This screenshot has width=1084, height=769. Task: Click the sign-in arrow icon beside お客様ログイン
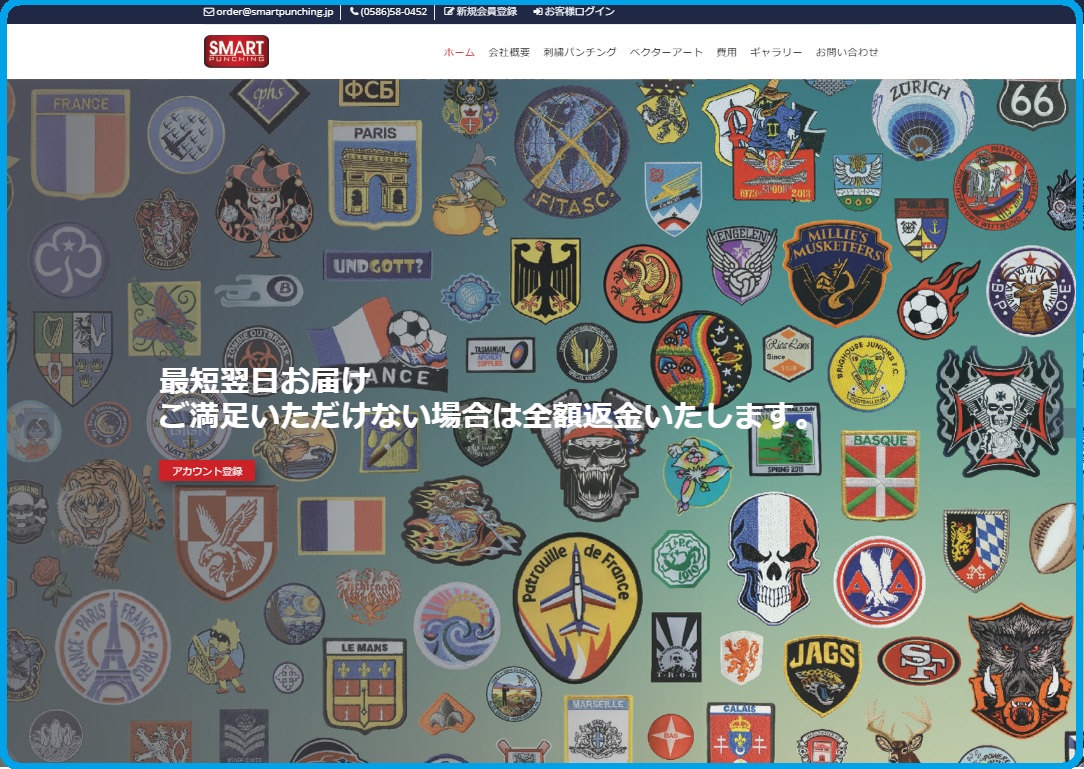pyautogui.click(x=538, y=12)
